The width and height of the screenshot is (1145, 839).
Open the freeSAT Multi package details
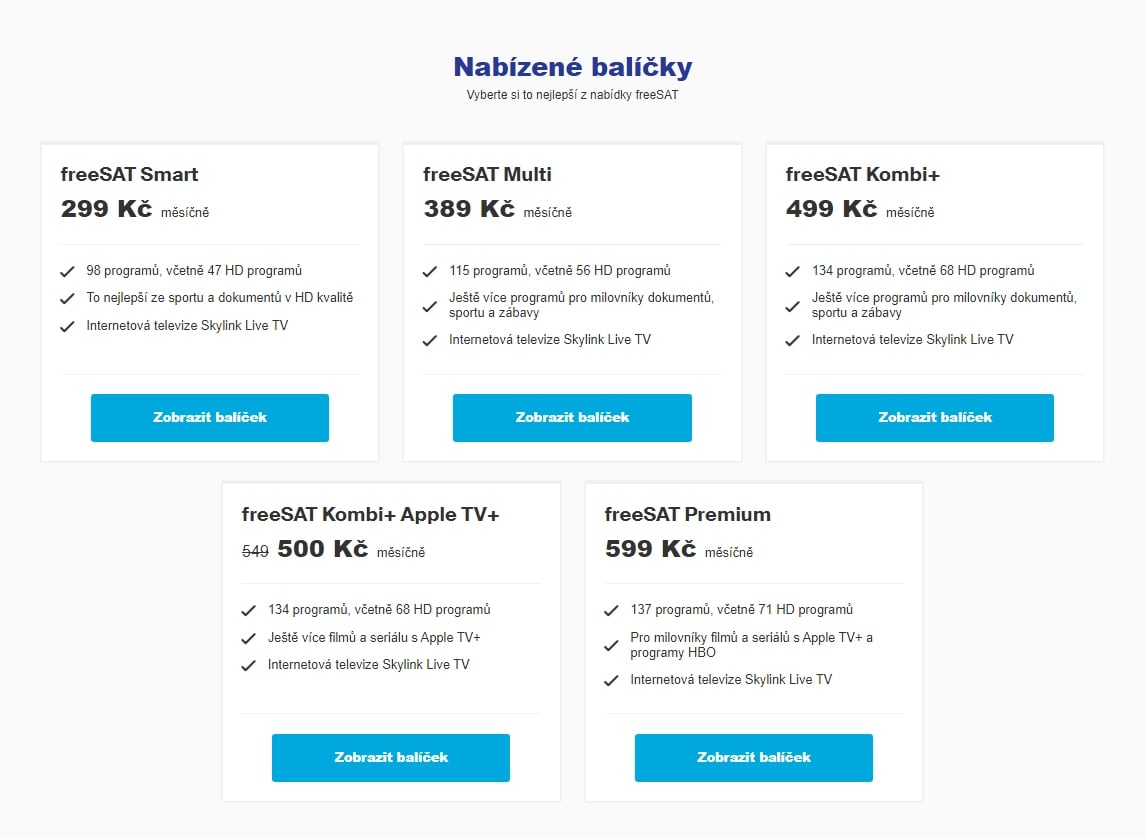click(x=572, y=417)
